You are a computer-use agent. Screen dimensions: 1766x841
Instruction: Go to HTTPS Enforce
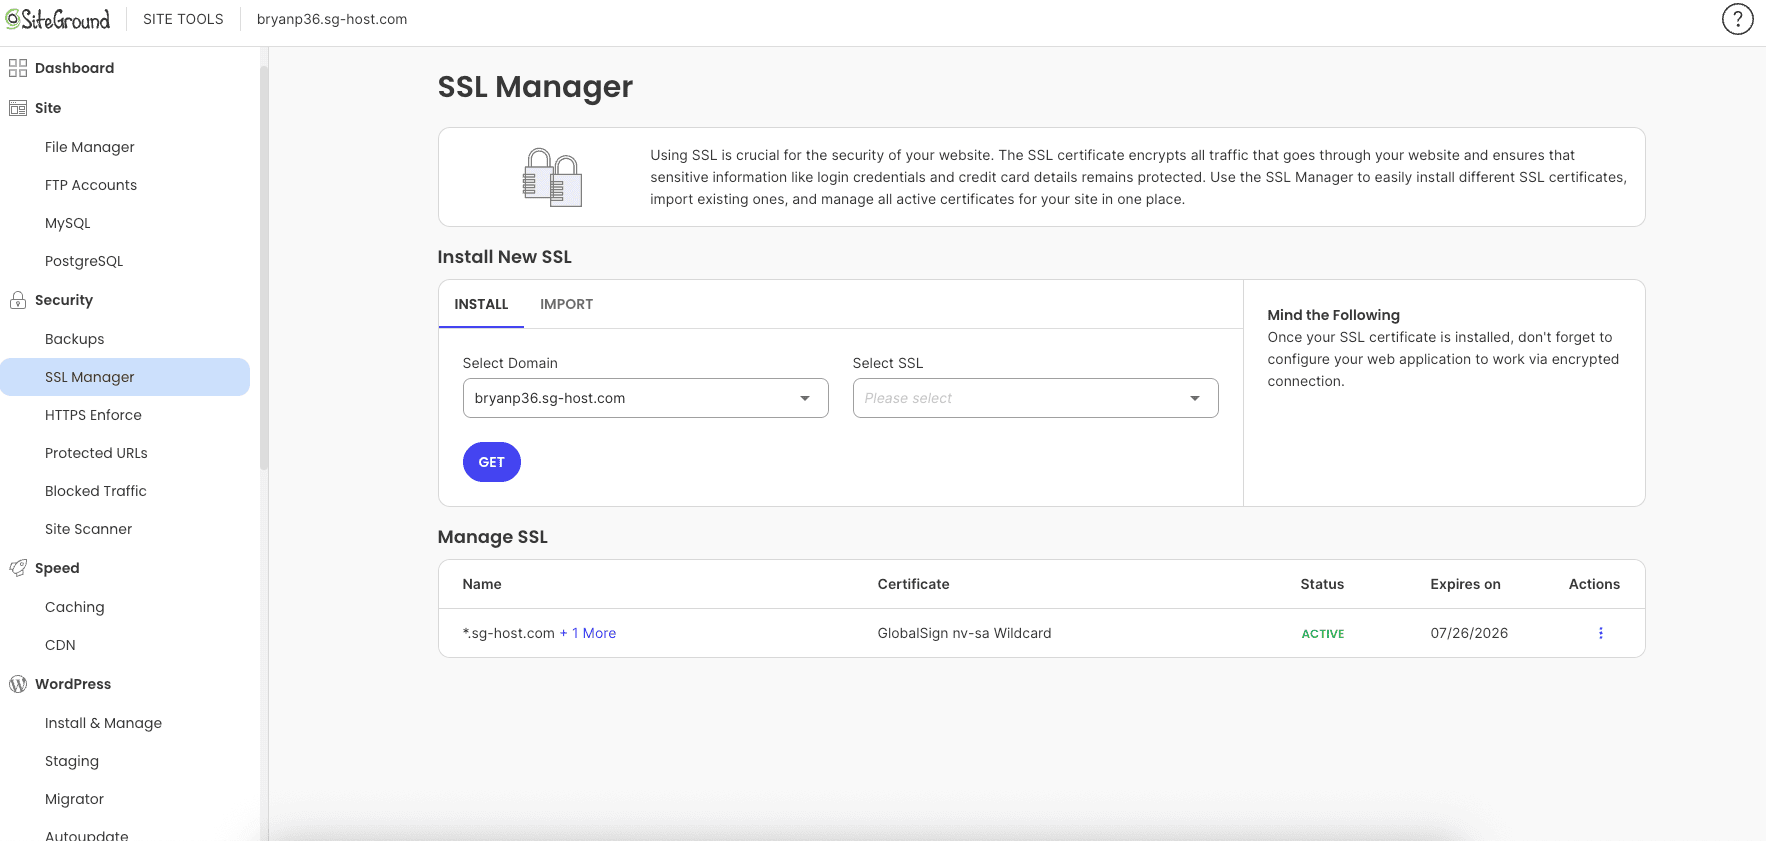tap(93, 415)
